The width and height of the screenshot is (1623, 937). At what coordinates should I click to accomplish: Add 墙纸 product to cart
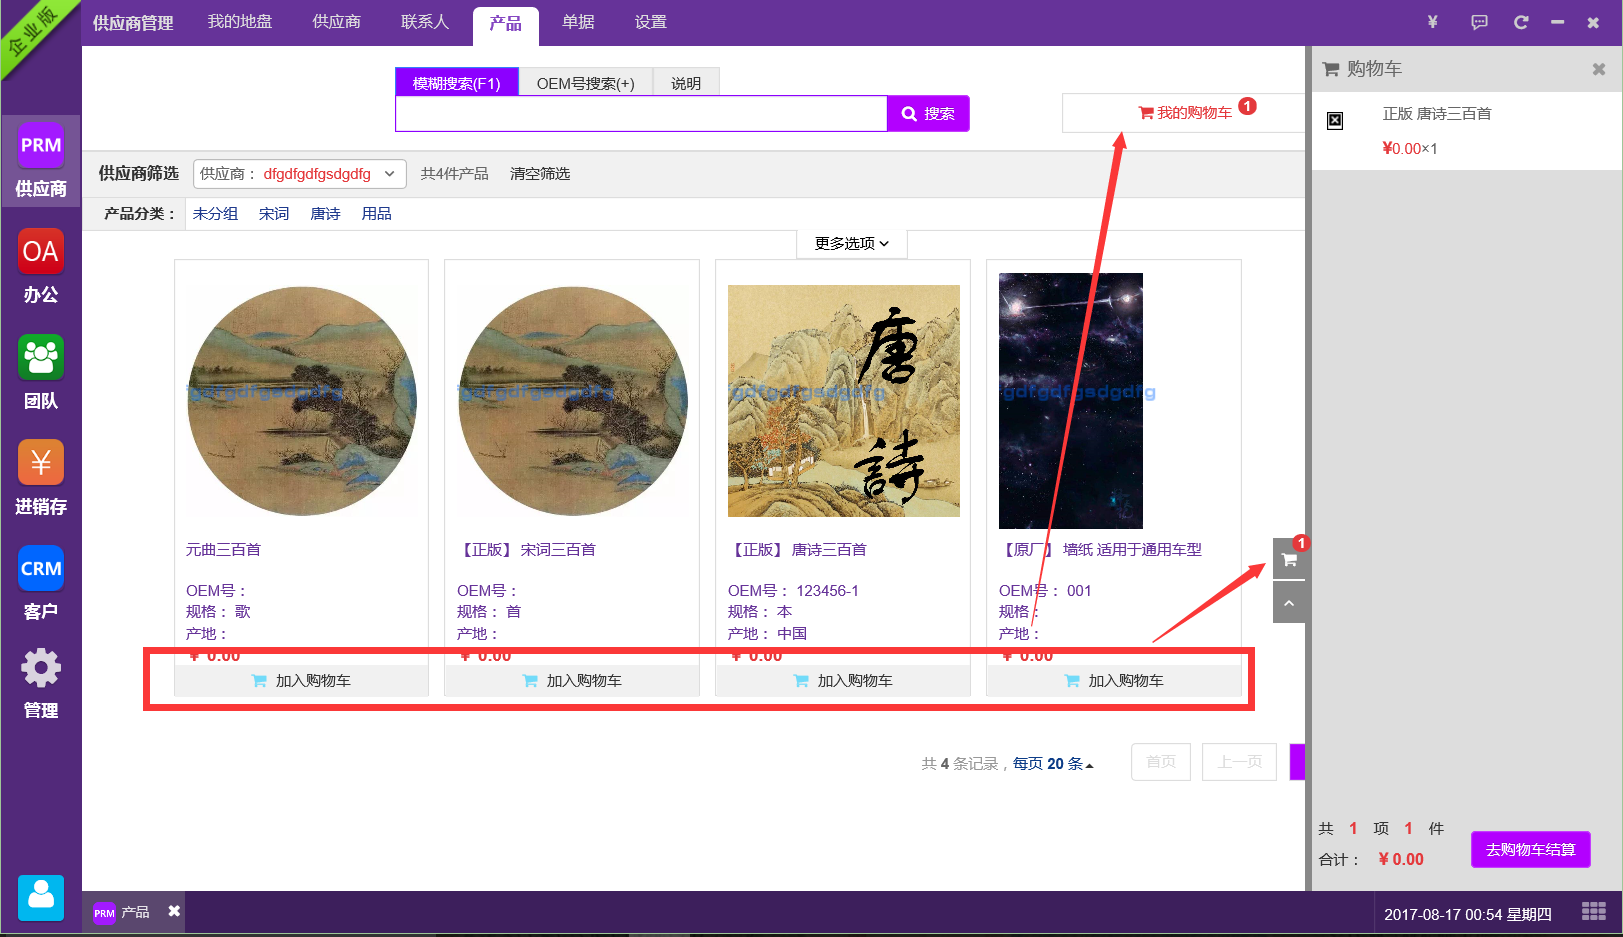(x=1114, y=681)
